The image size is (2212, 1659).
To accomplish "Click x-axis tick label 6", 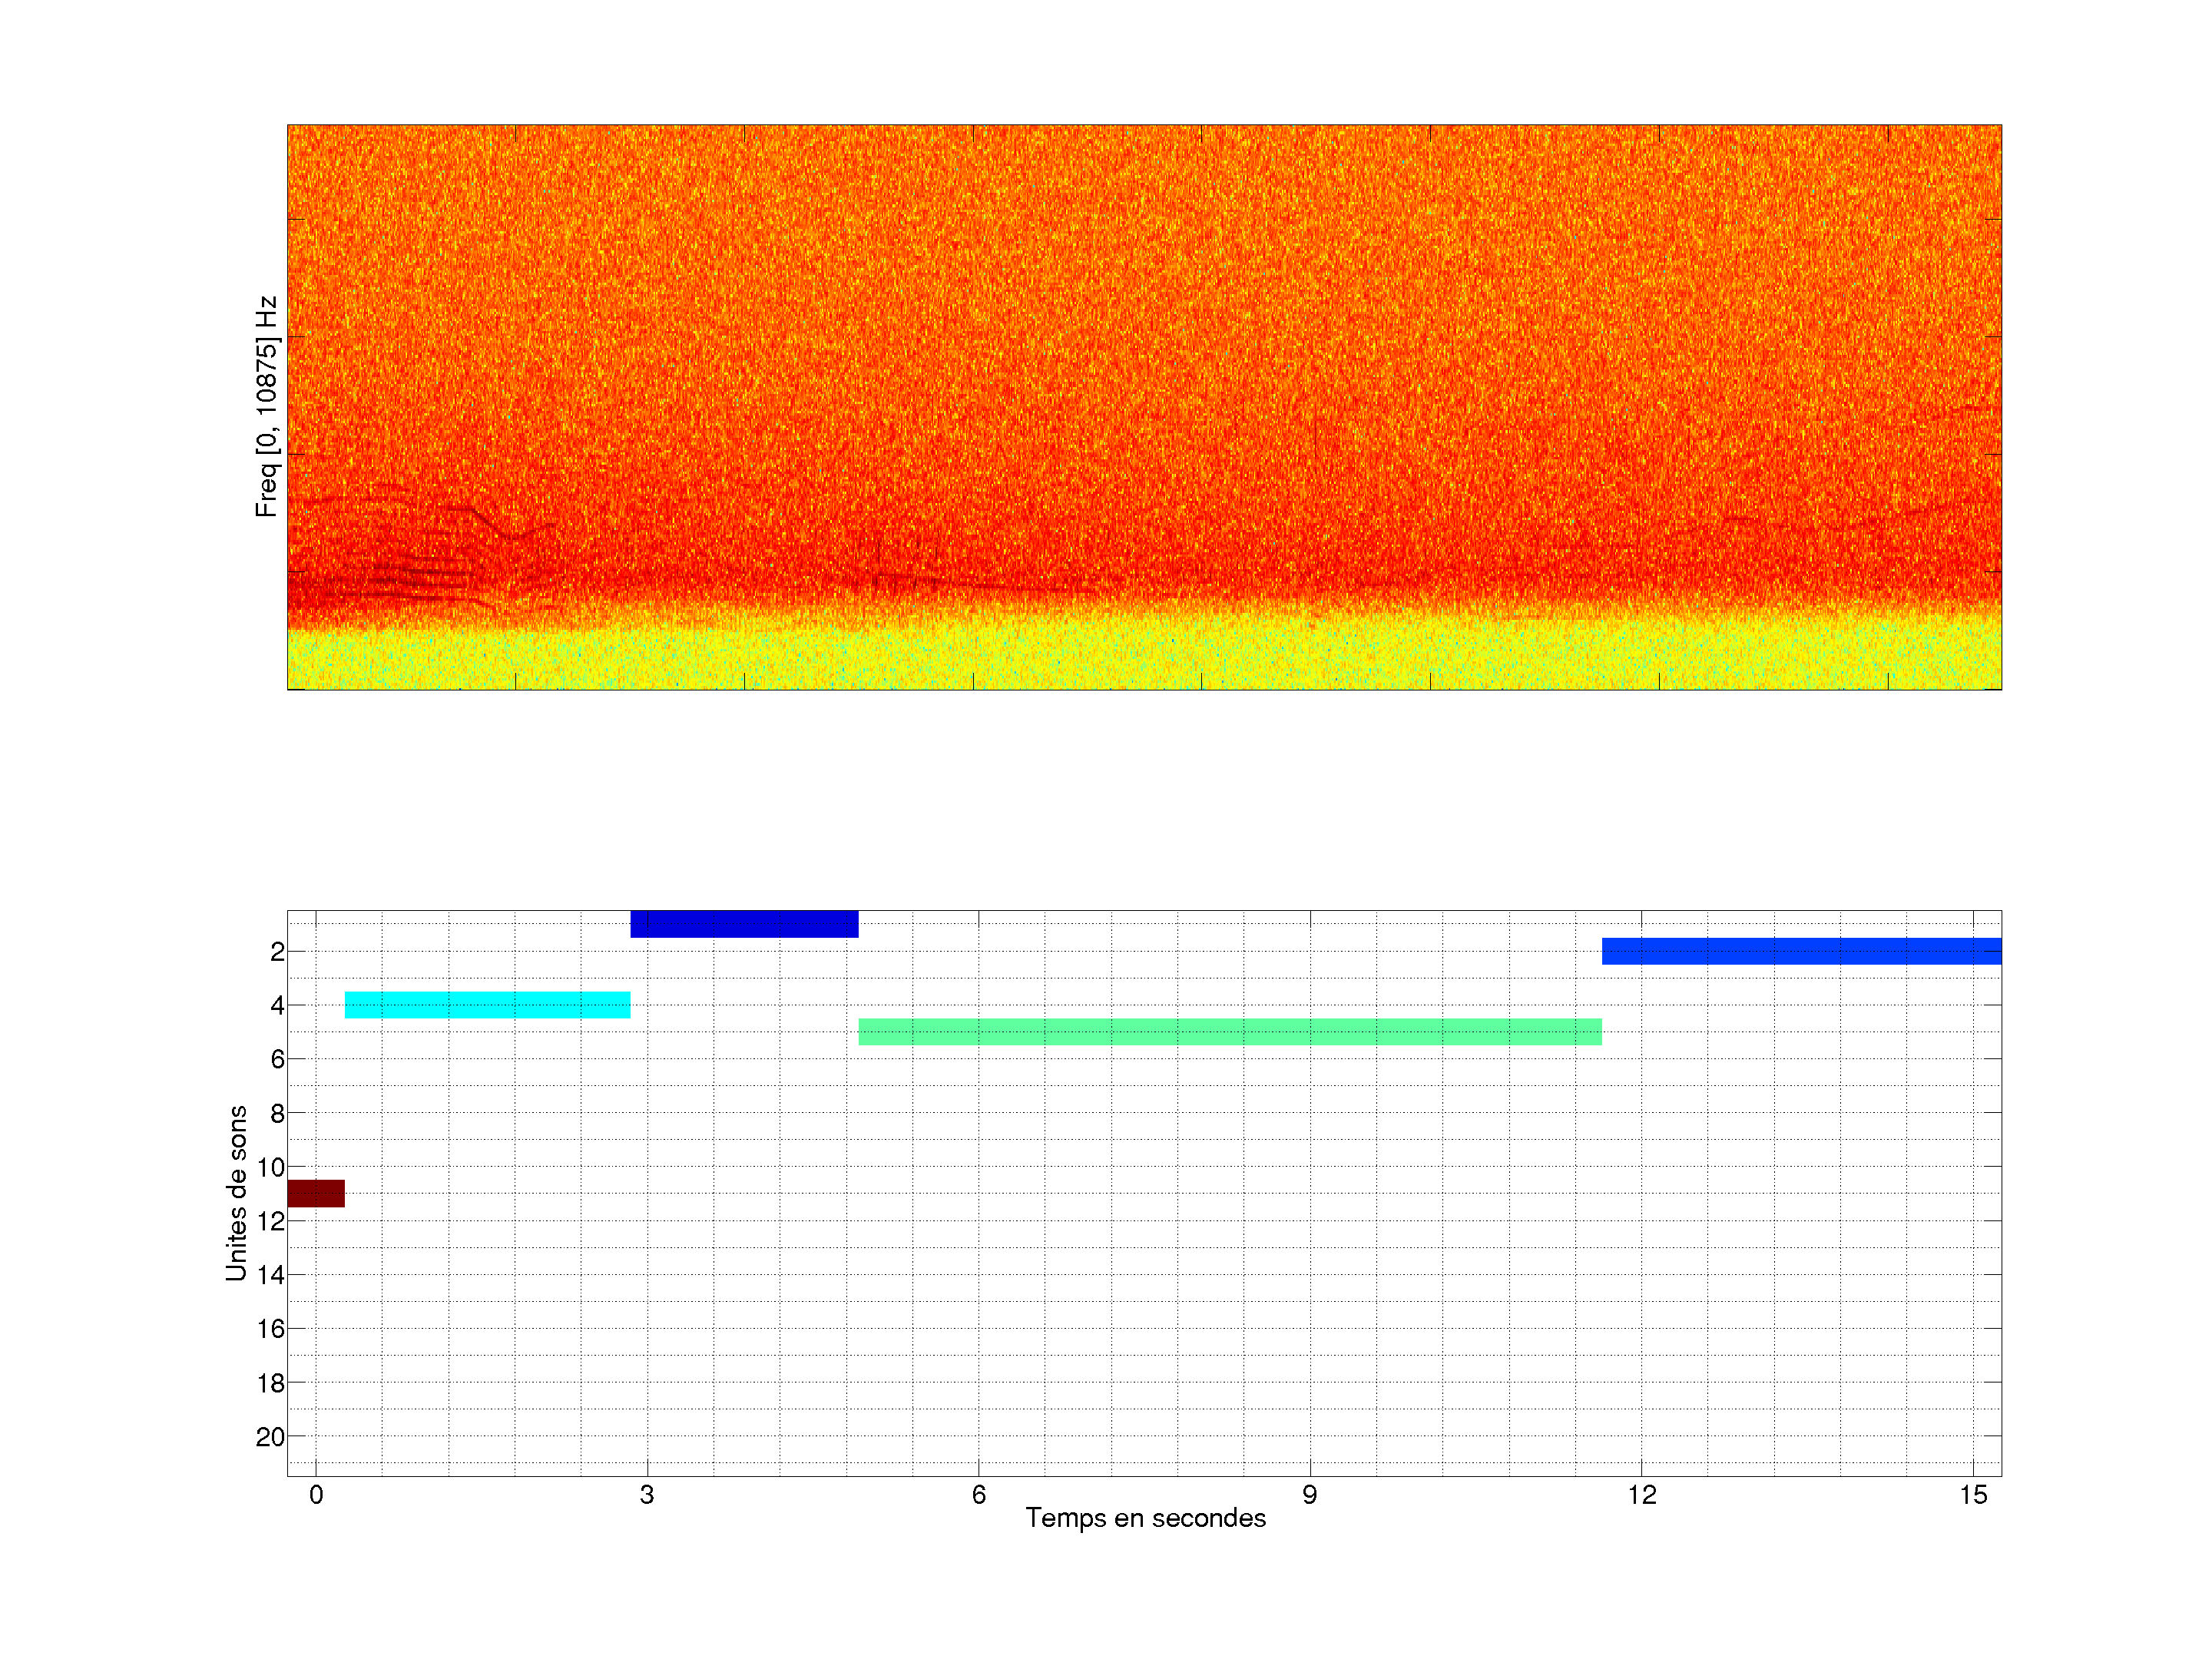I will click(978, 1495).
